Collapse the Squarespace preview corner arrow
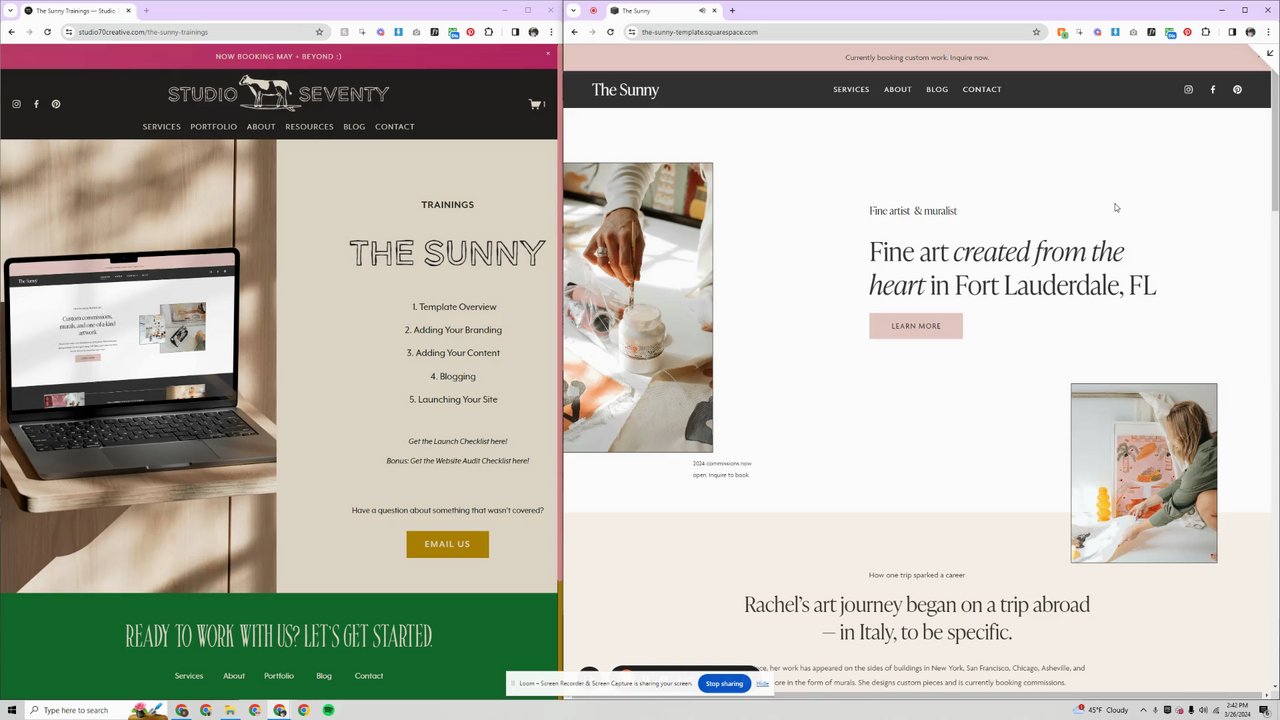Image resolution: width=1280 pixels, height=720 pixels. [1270, 53]
